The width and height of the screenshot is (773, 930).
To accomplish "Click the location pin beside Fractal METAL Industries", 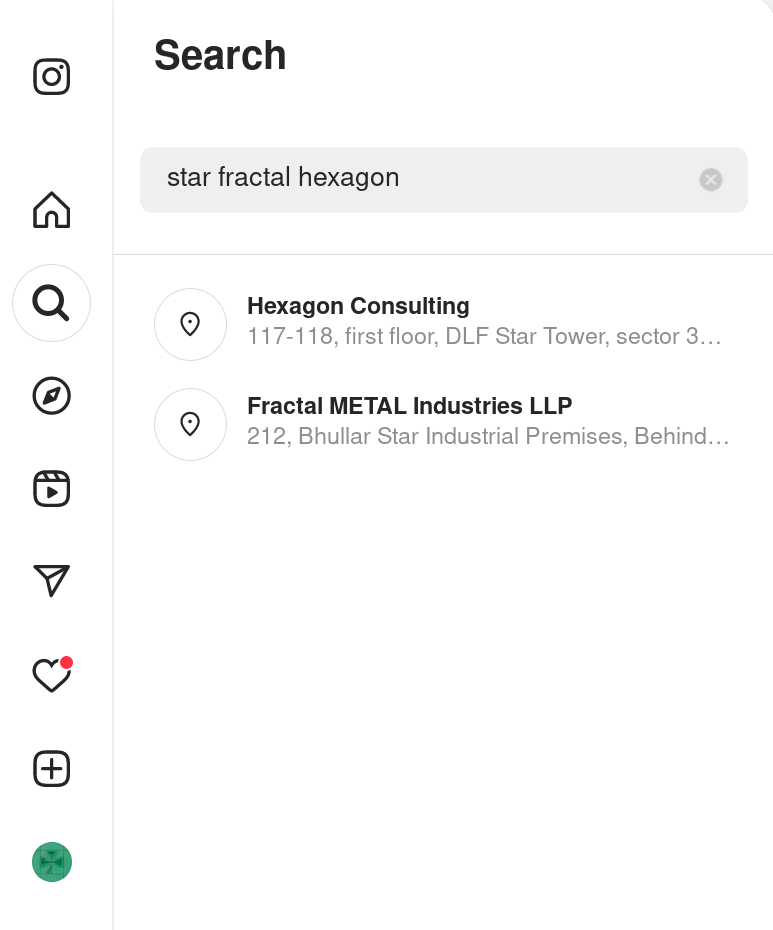I will [x=190, y=425].
